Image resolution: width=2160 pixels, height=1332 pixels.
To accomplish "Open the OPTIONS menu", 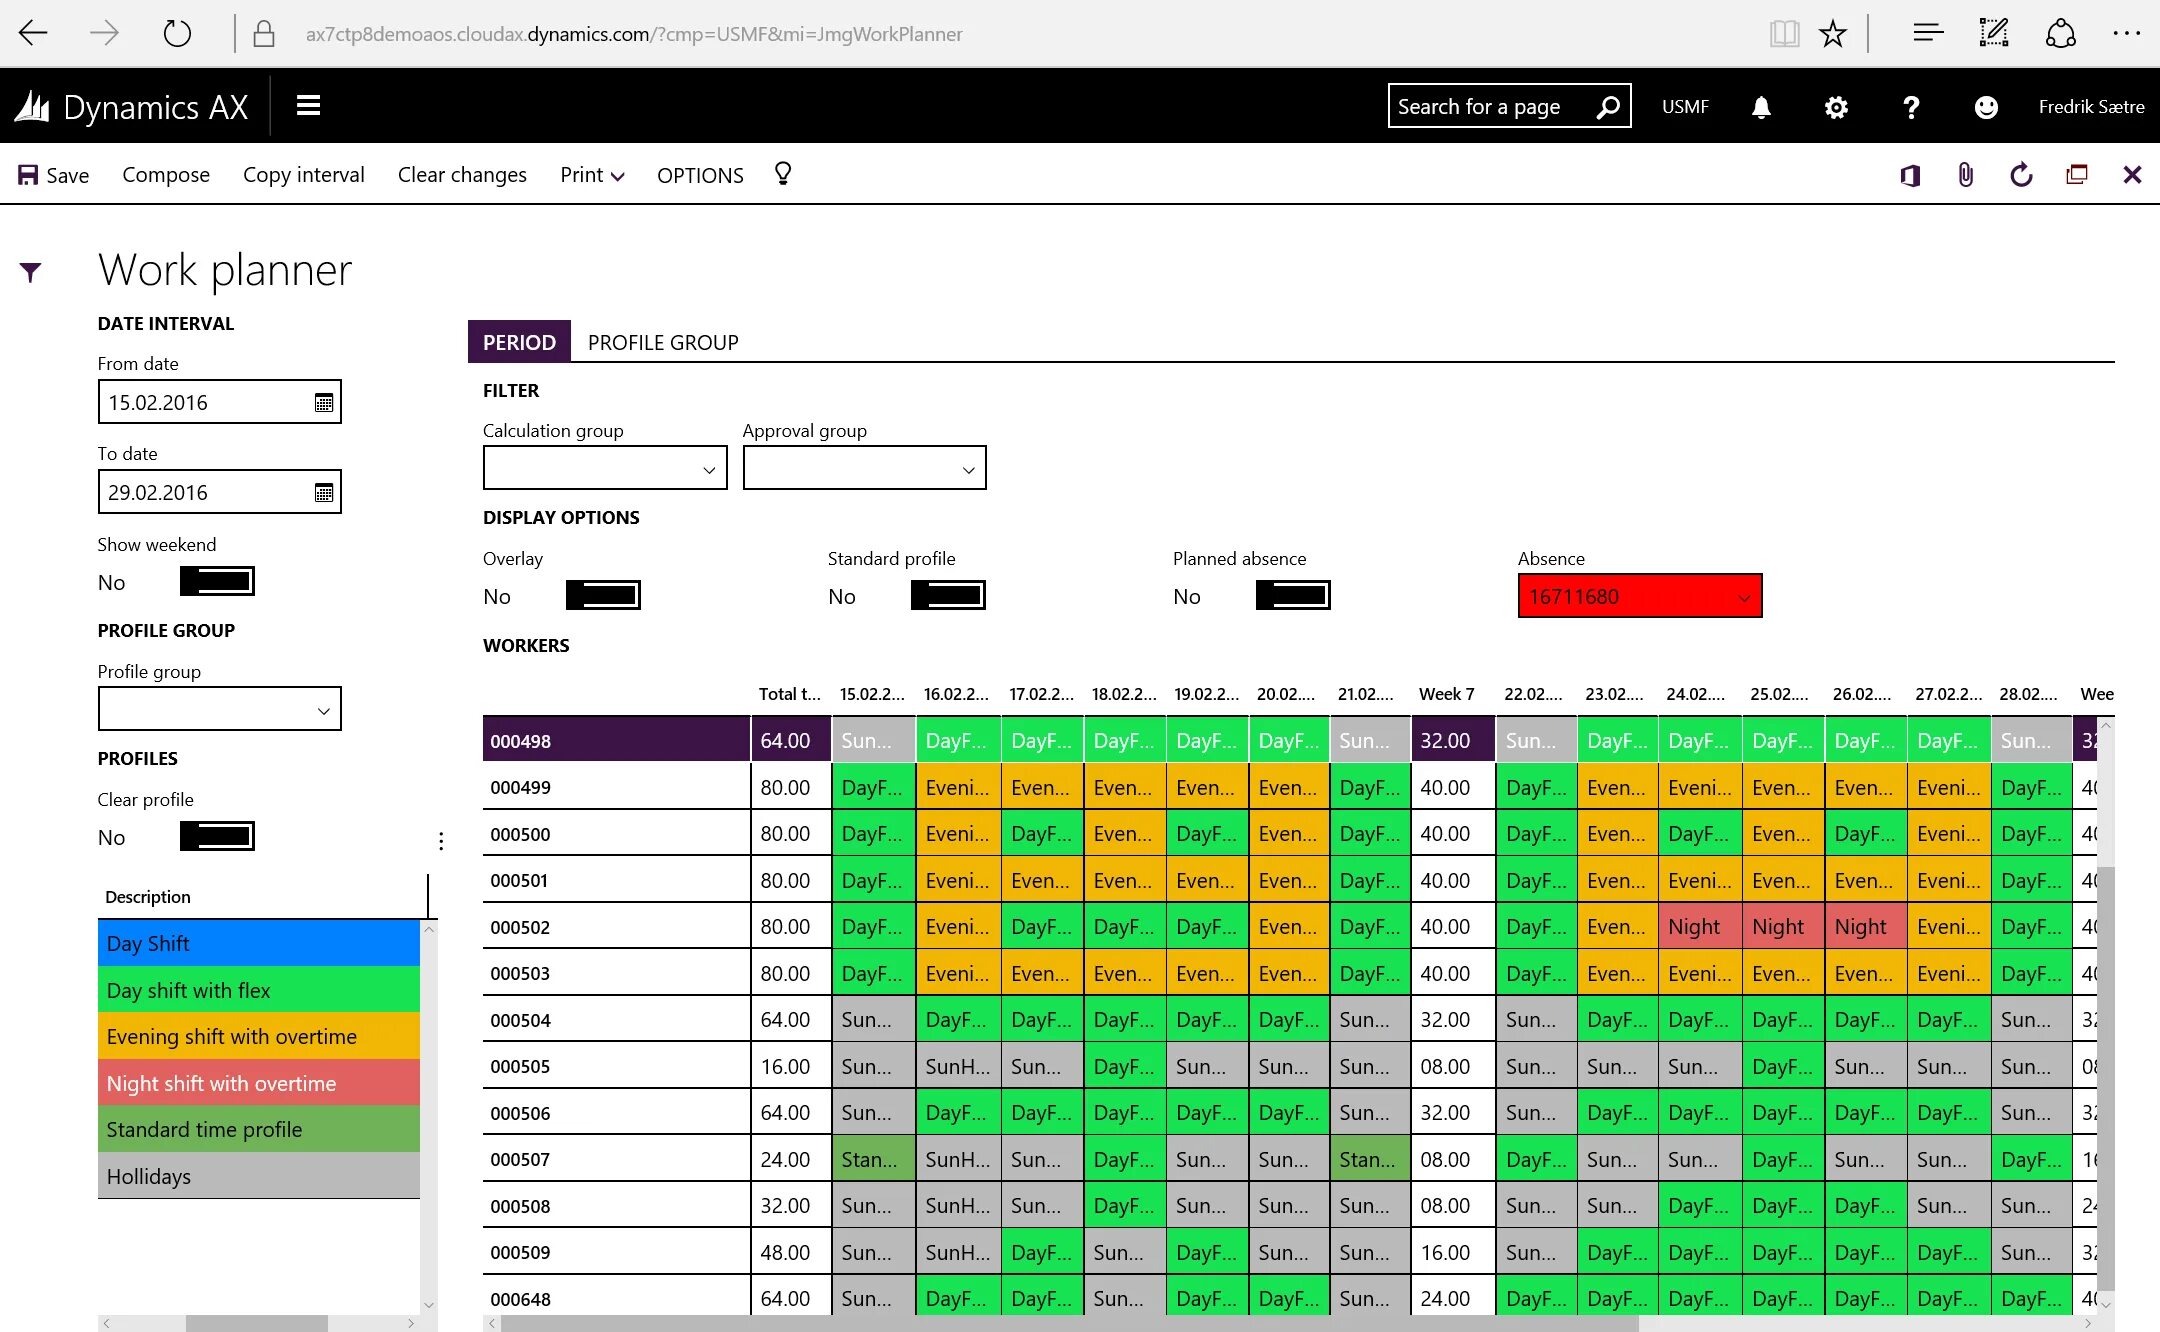I will pyautogui.click(x=700, y=175).
